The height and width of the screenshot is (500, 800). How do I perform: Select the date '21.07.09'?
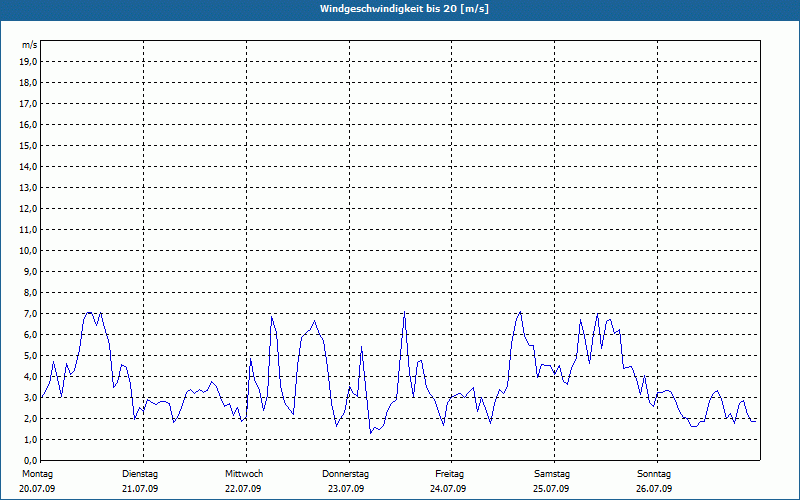tap(140, 489)
